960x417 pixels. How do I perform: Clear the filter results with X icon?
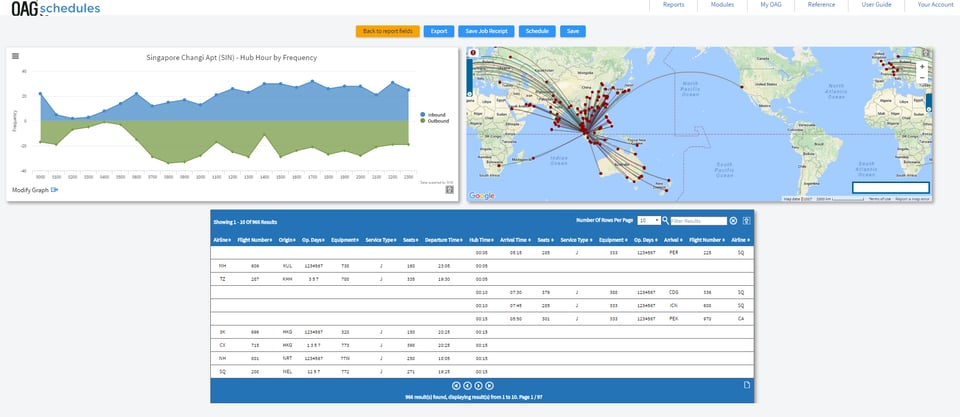click(x=733, y=220)
